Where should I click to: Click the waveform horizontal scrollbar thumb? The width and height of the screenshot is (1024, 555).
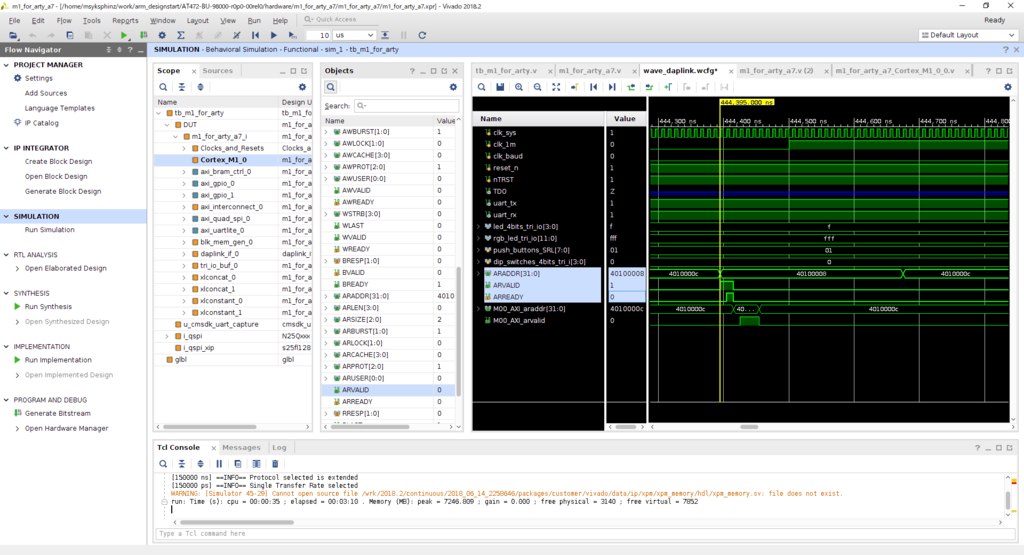coord(749,427)
